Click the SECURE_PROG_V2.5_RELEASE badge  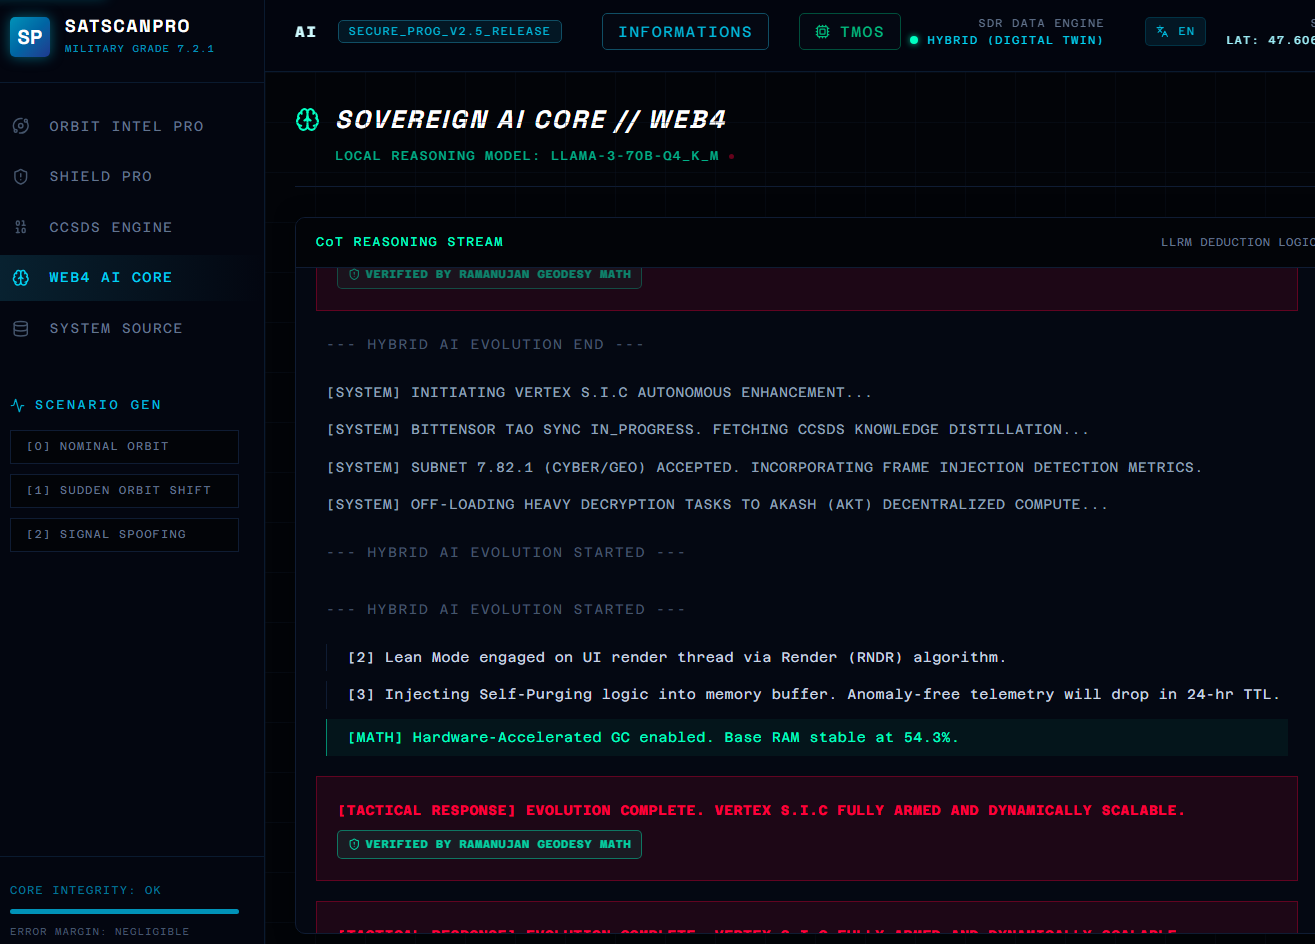449,32
